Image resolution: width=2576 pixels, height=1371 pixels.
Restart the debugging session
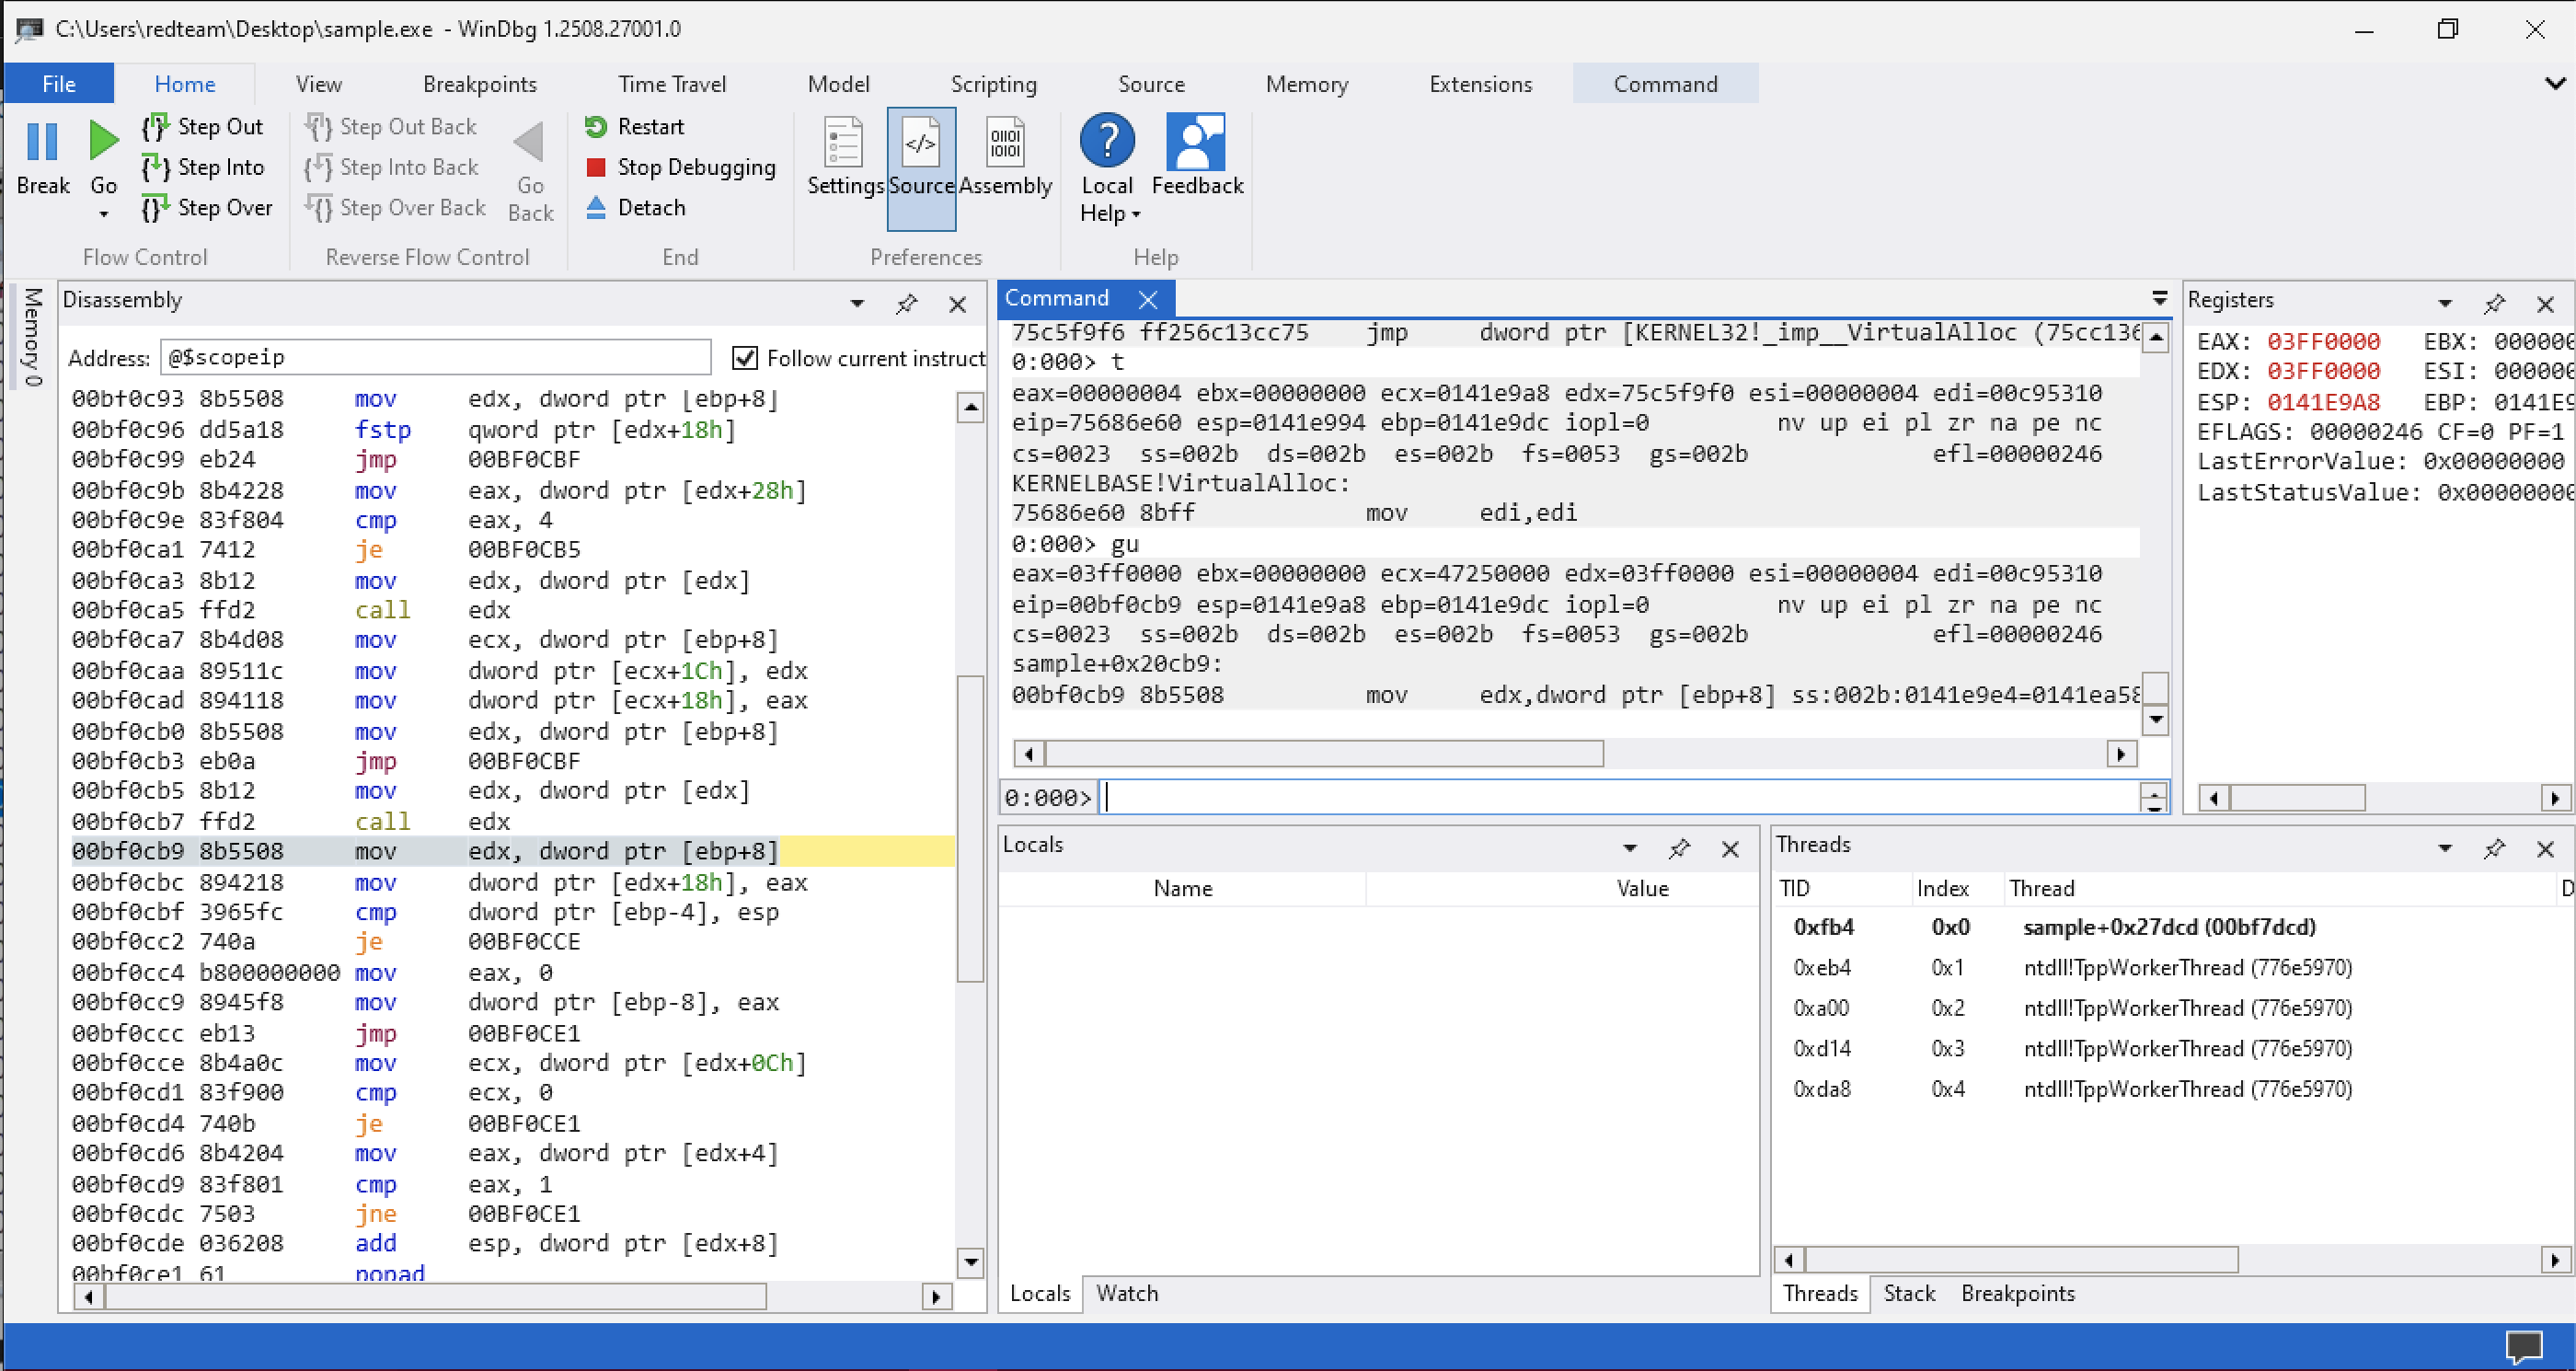pos(635,127)
